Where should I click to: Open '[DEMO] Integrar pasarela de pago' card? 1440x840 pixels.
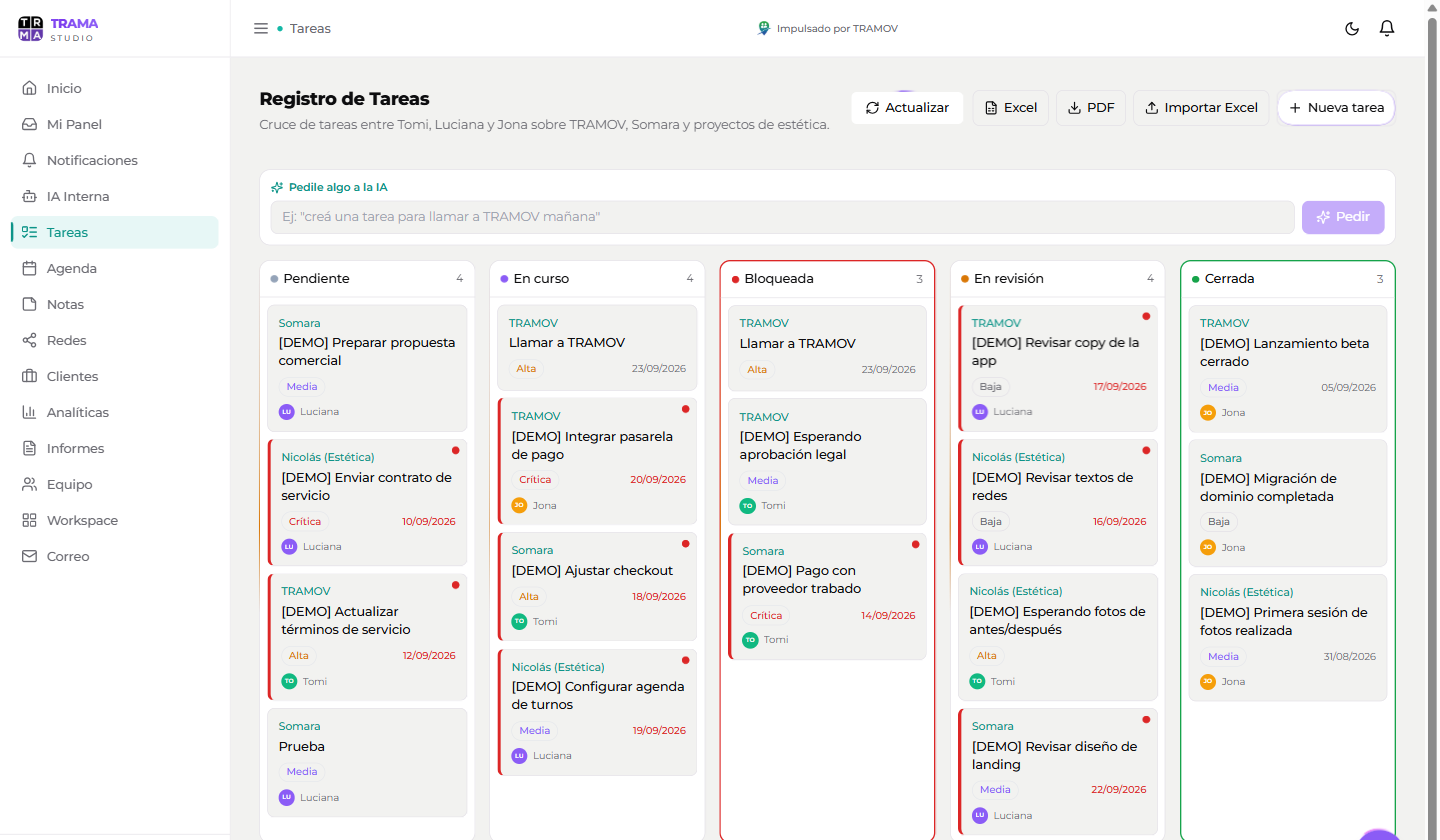(x=597, y=461)
